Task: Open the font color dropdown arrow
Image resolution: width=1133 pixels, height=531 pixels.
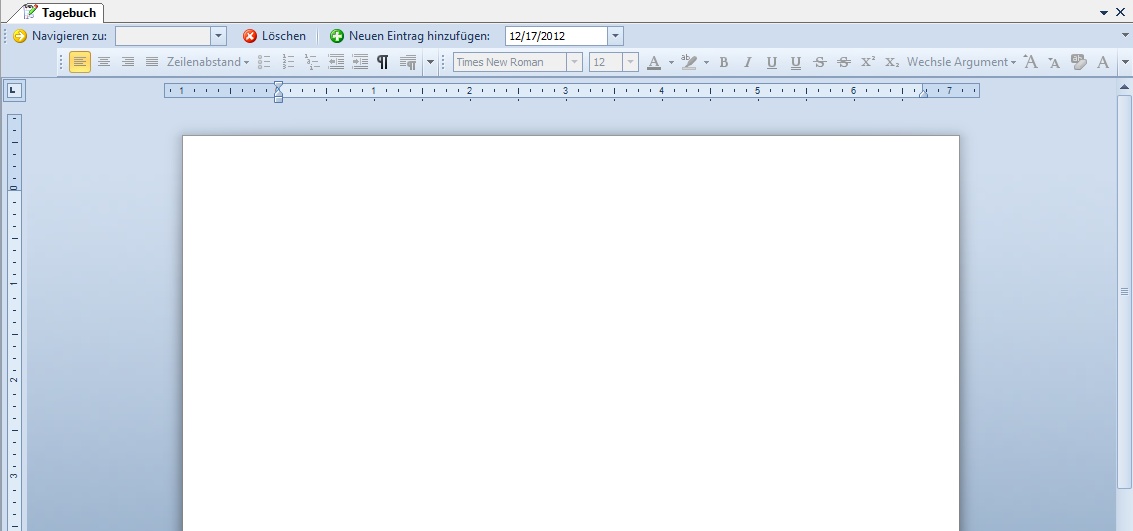Action: 671,62
